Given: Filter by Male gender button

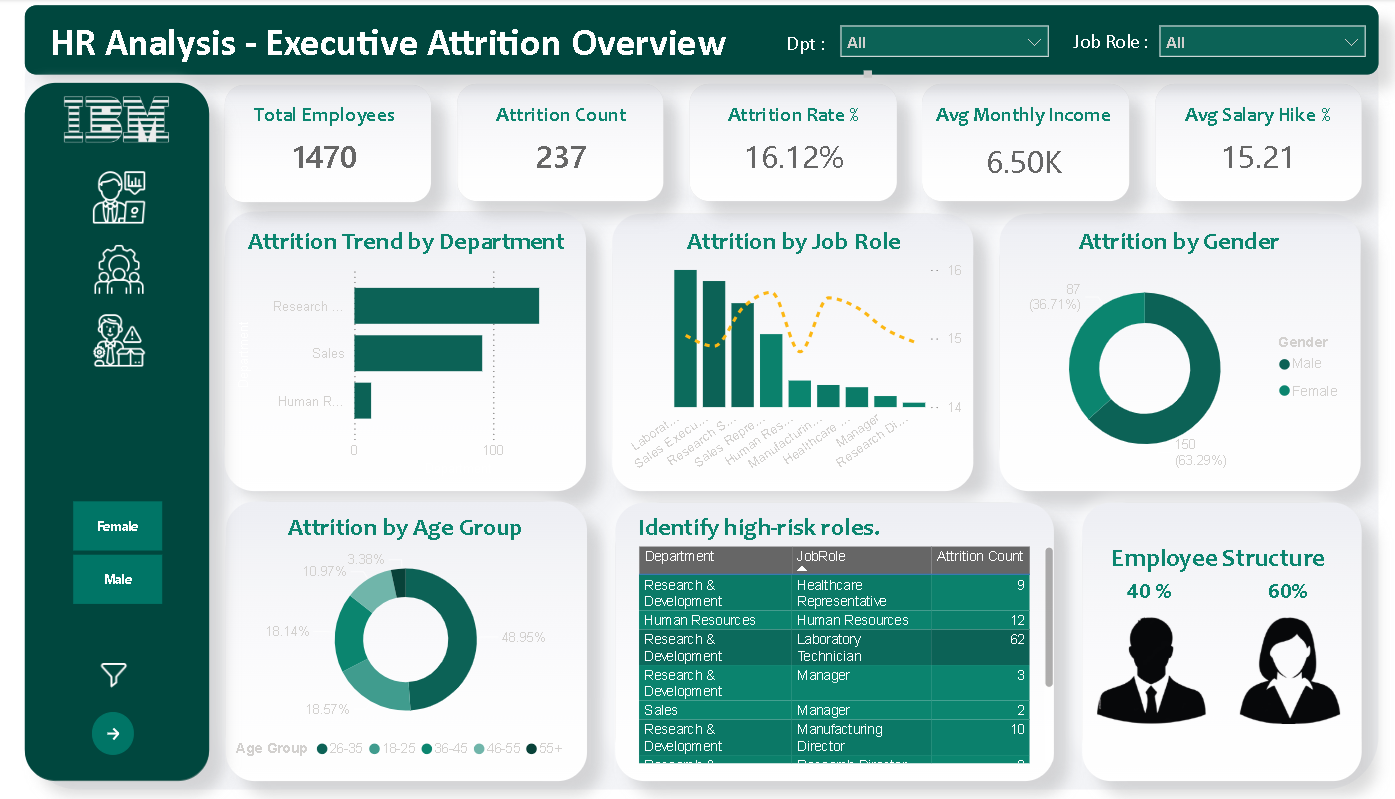Looking at the screenshot, I should coord(118,579).
